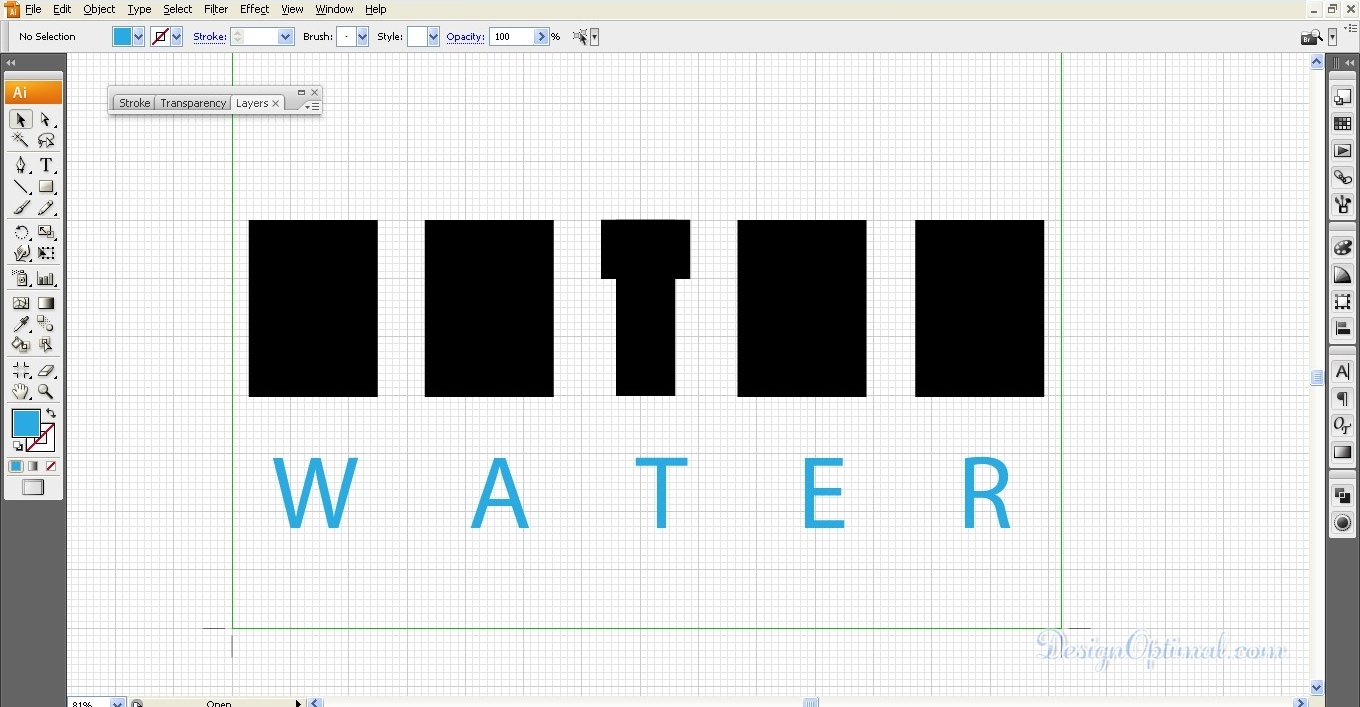1360x707 pixels.
Task: Open the Object menu
Action: (99, 9)
